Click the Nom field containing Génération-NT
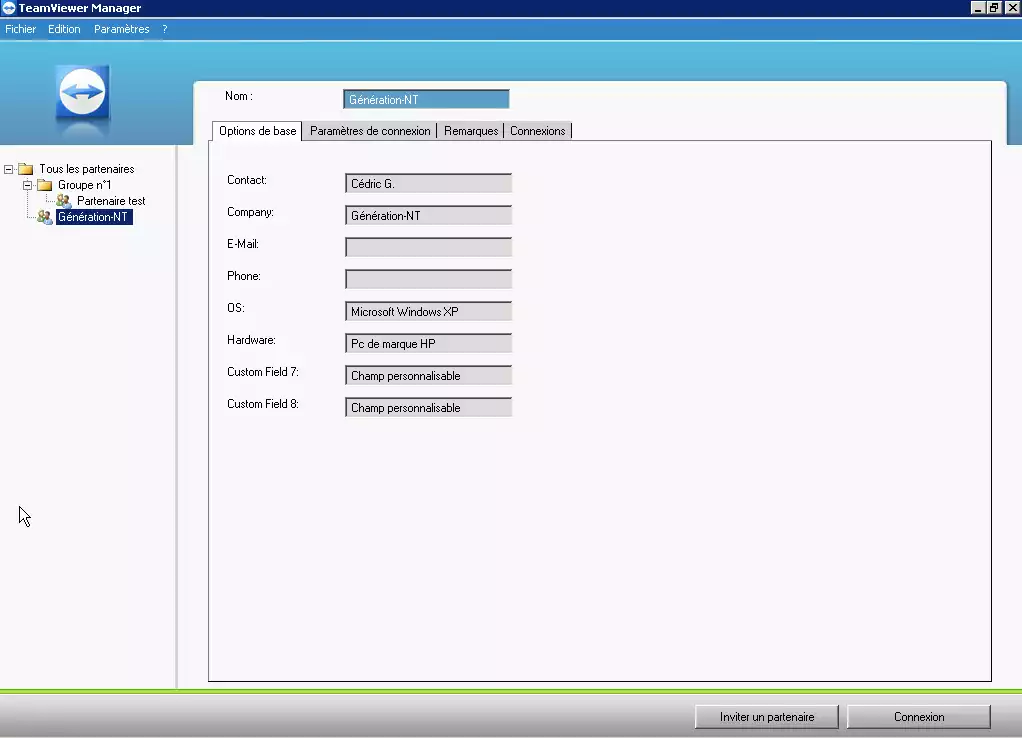The image size is (1022, 738). pos(426,99)
